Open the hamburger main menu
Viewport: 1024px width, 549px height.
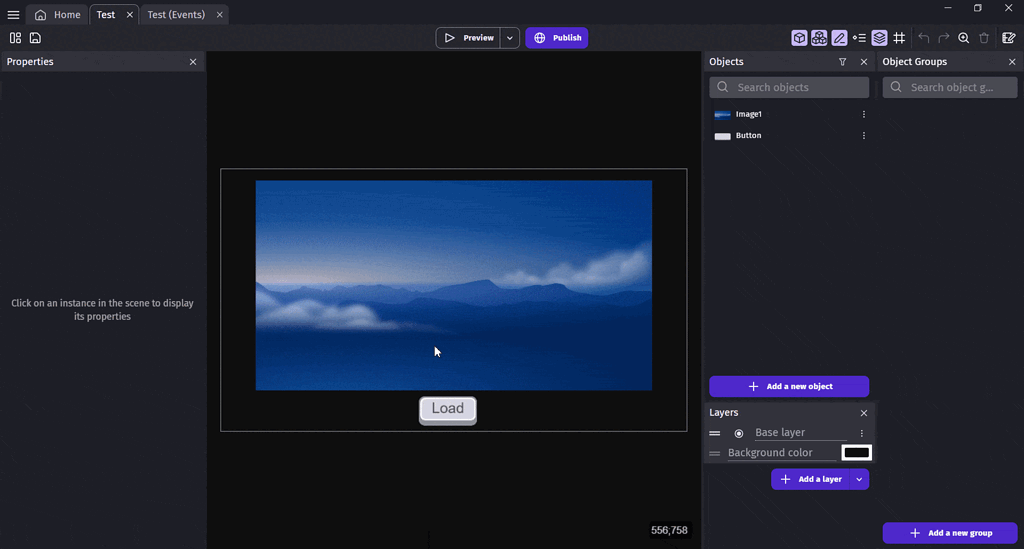(13, 14)
